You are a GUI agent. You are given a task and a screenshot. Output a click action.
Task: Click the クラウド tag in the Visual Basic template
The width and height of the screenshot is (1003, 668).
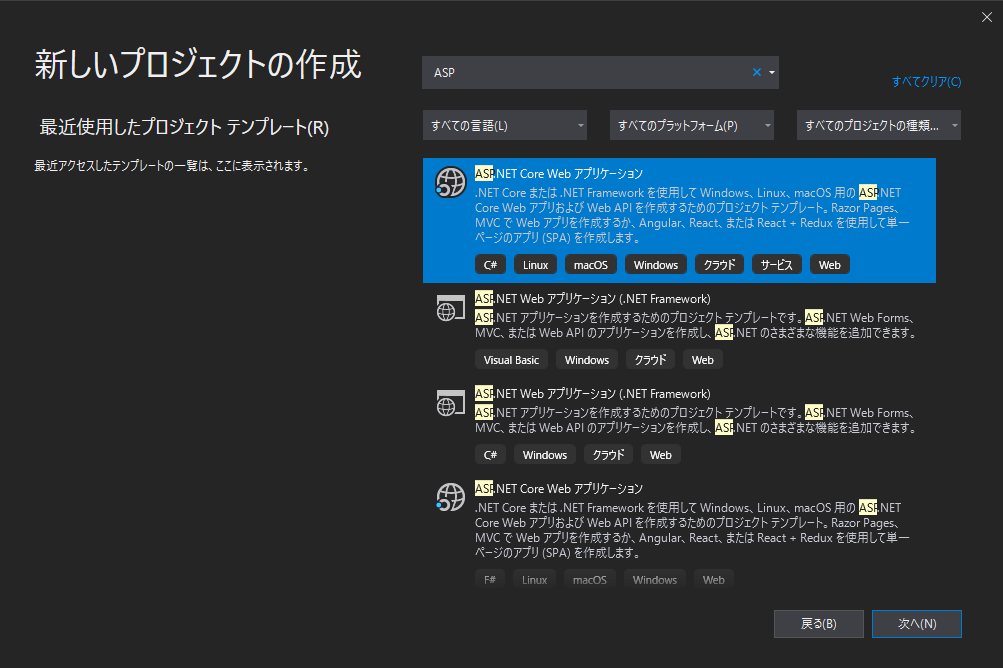click(651, 360)
